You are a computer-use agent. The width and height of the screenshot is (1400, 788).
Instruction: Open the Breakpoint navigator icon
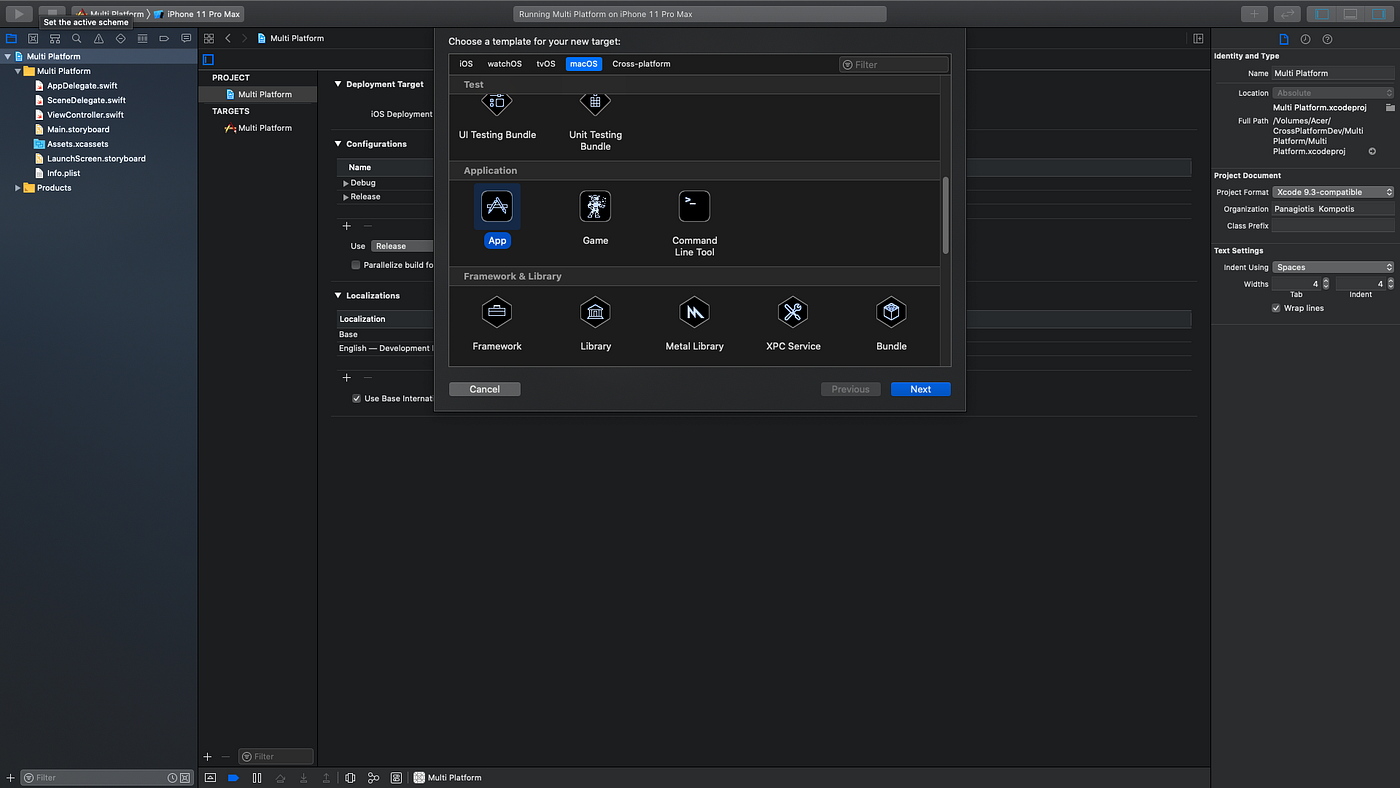(164, 39)
